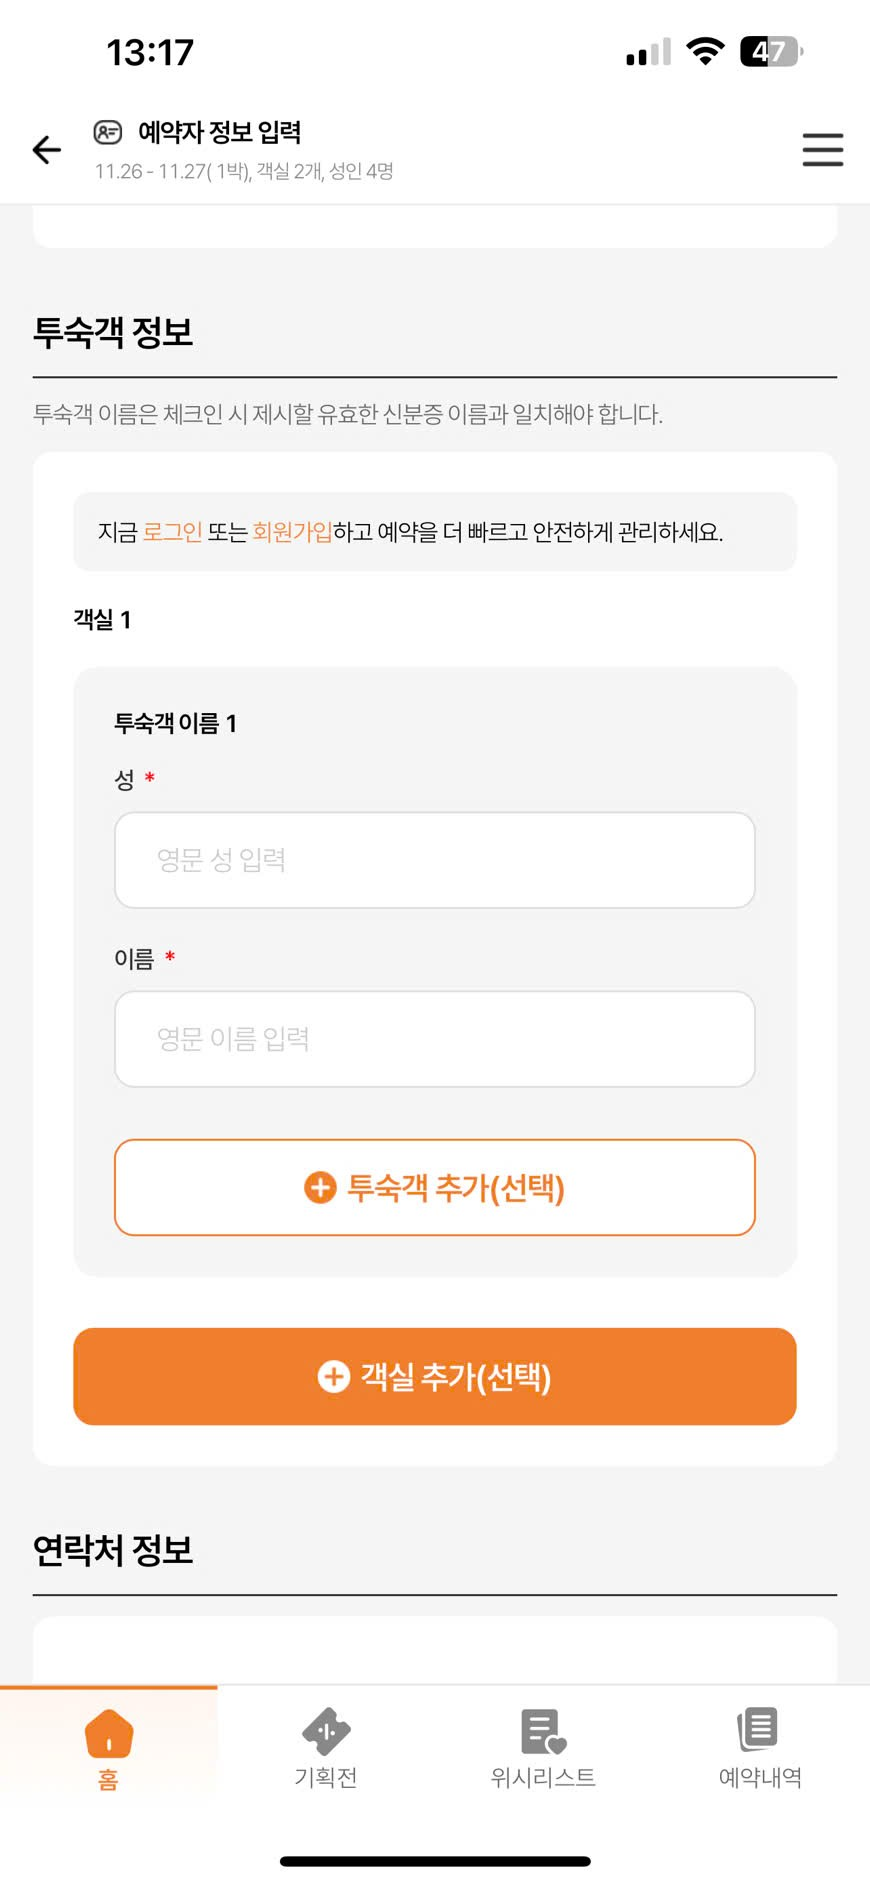Screen dimensions: 870x1883
Task: Focus the 영문 성 입력 field
Action: point(434,860)
